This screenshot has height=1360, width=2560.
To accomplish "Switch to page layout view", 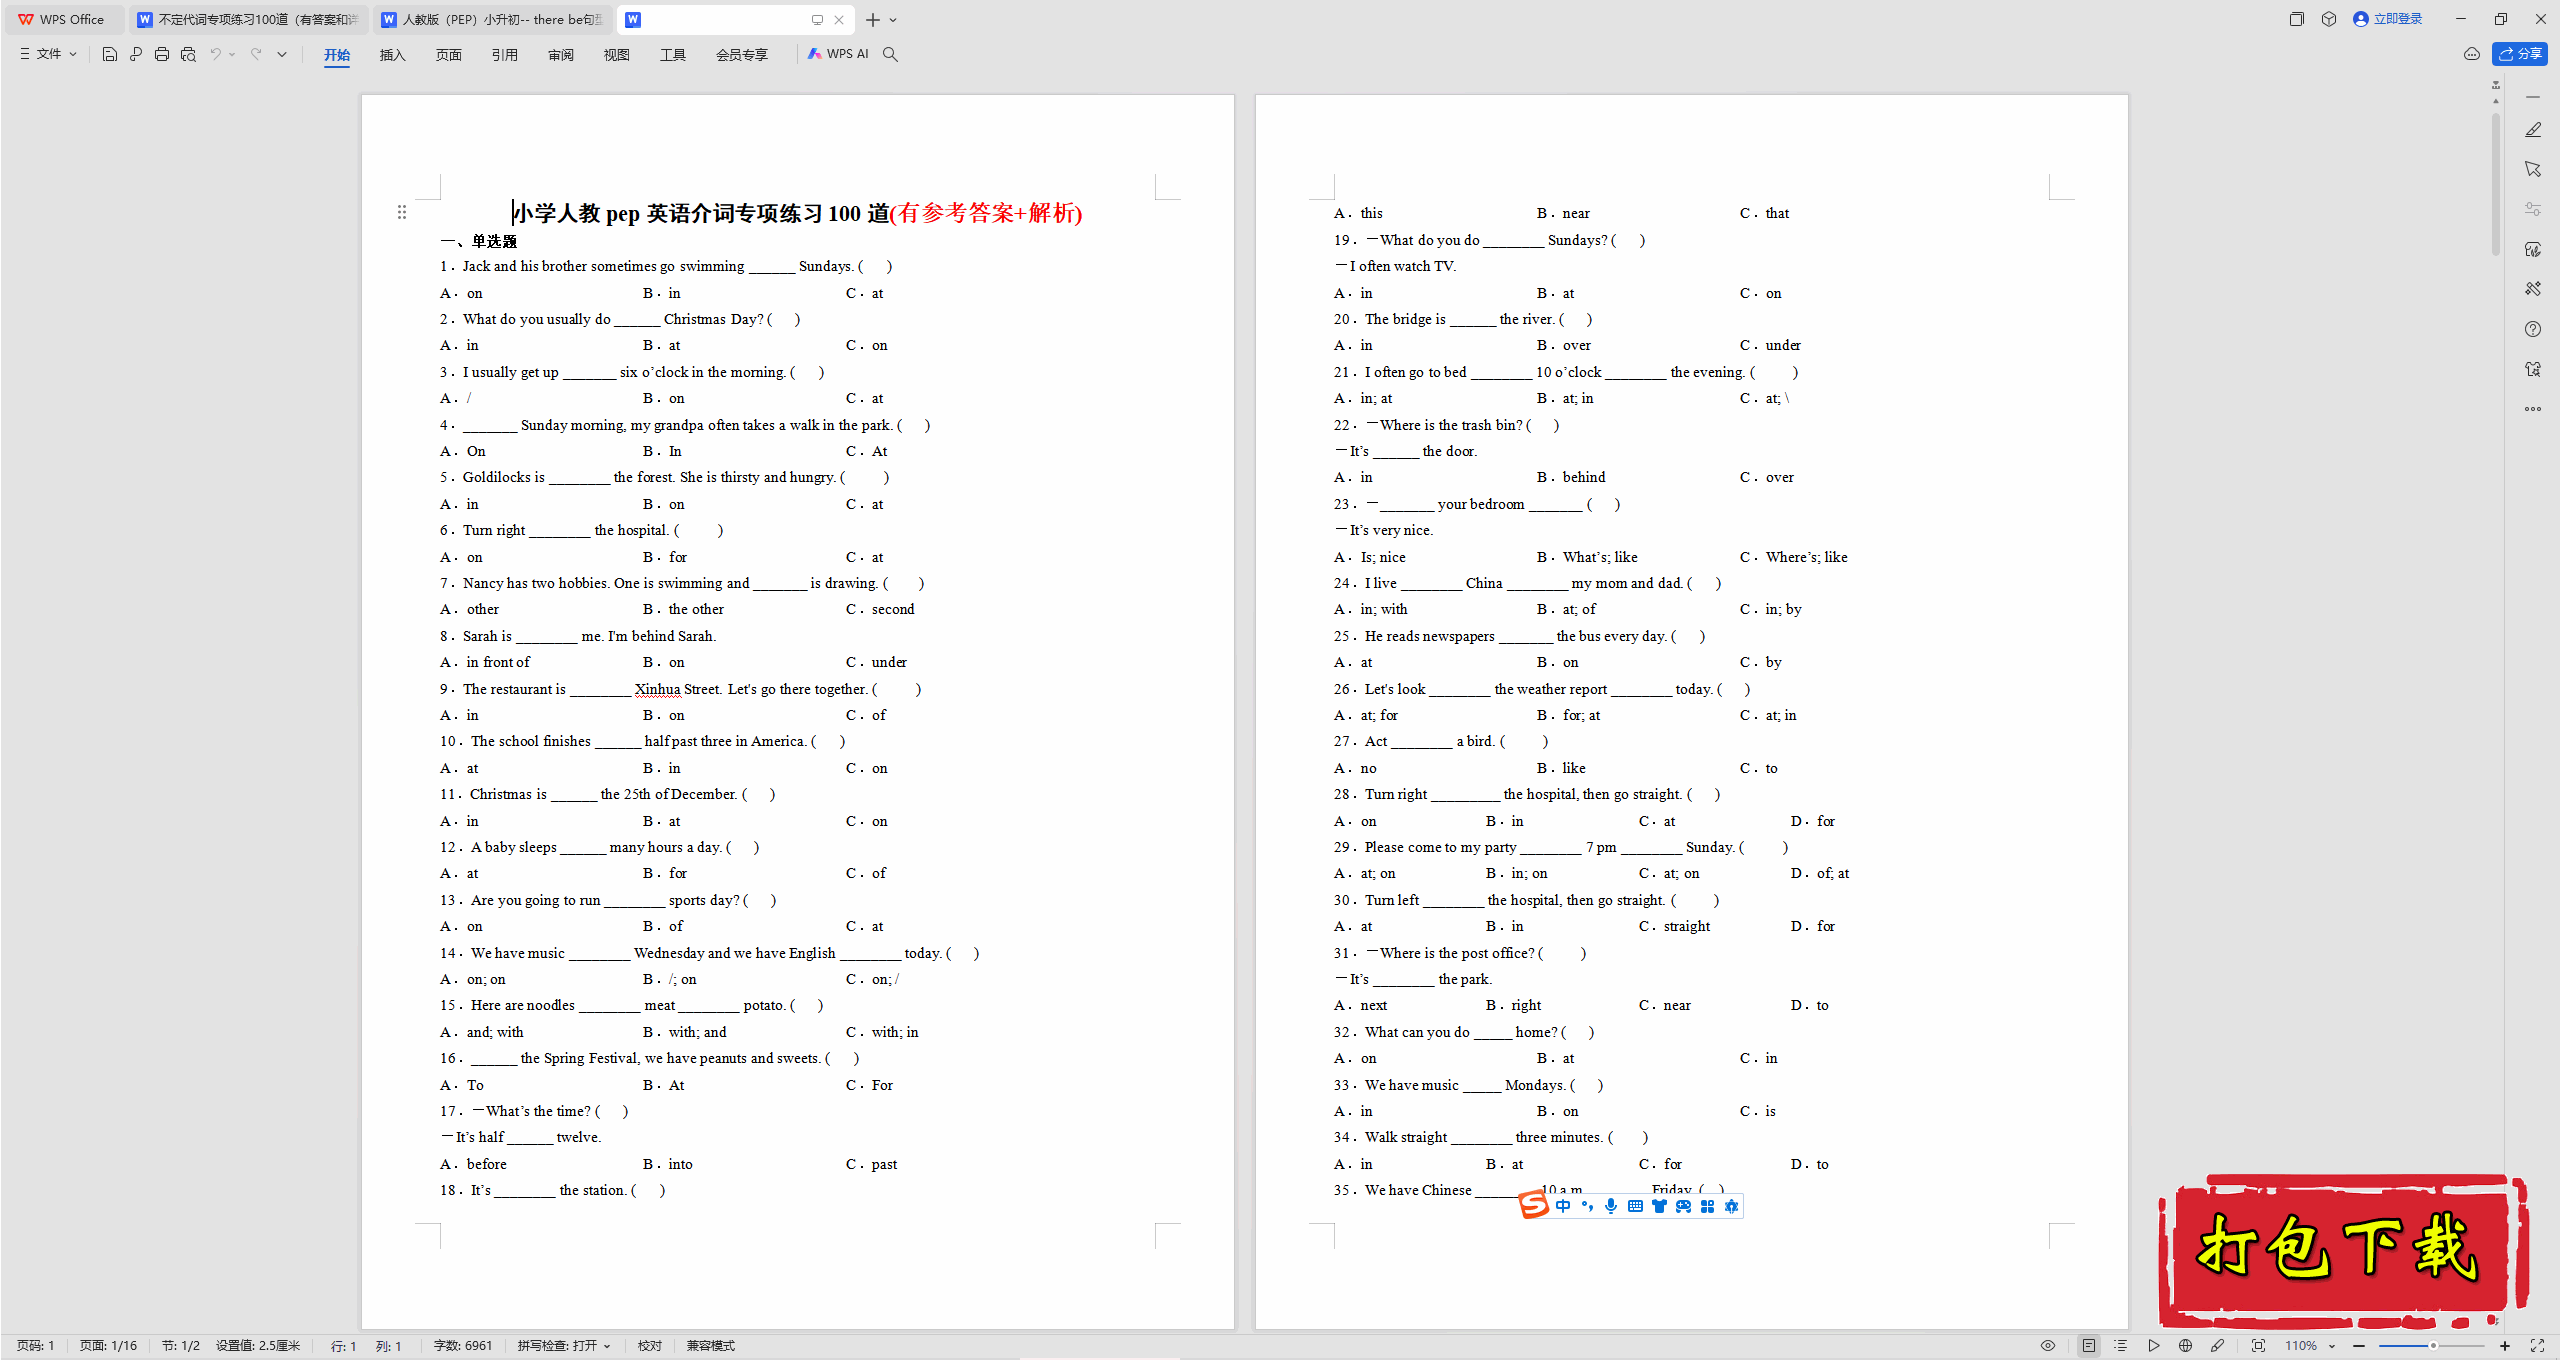I will click(x=2089, y=1346).
